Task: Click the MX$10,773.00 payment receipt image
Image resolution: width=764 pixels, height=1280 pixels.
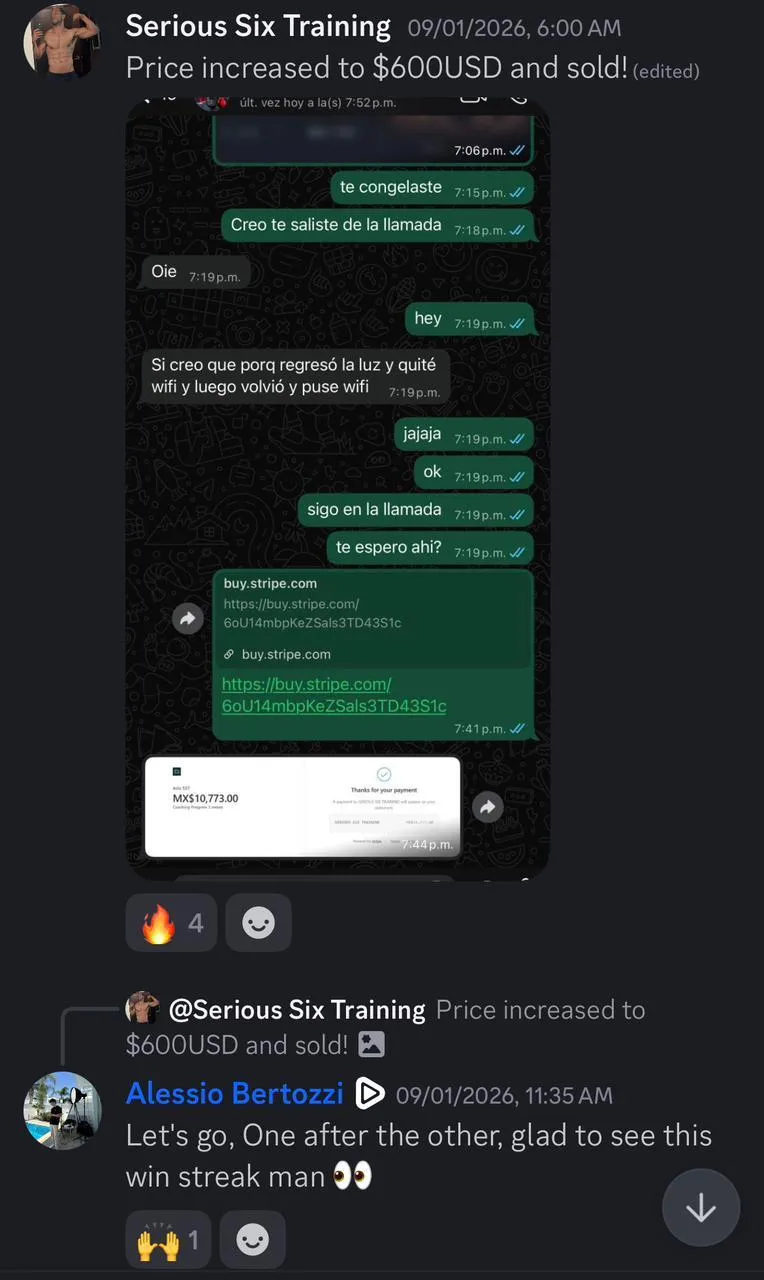Action: (302, 807)
